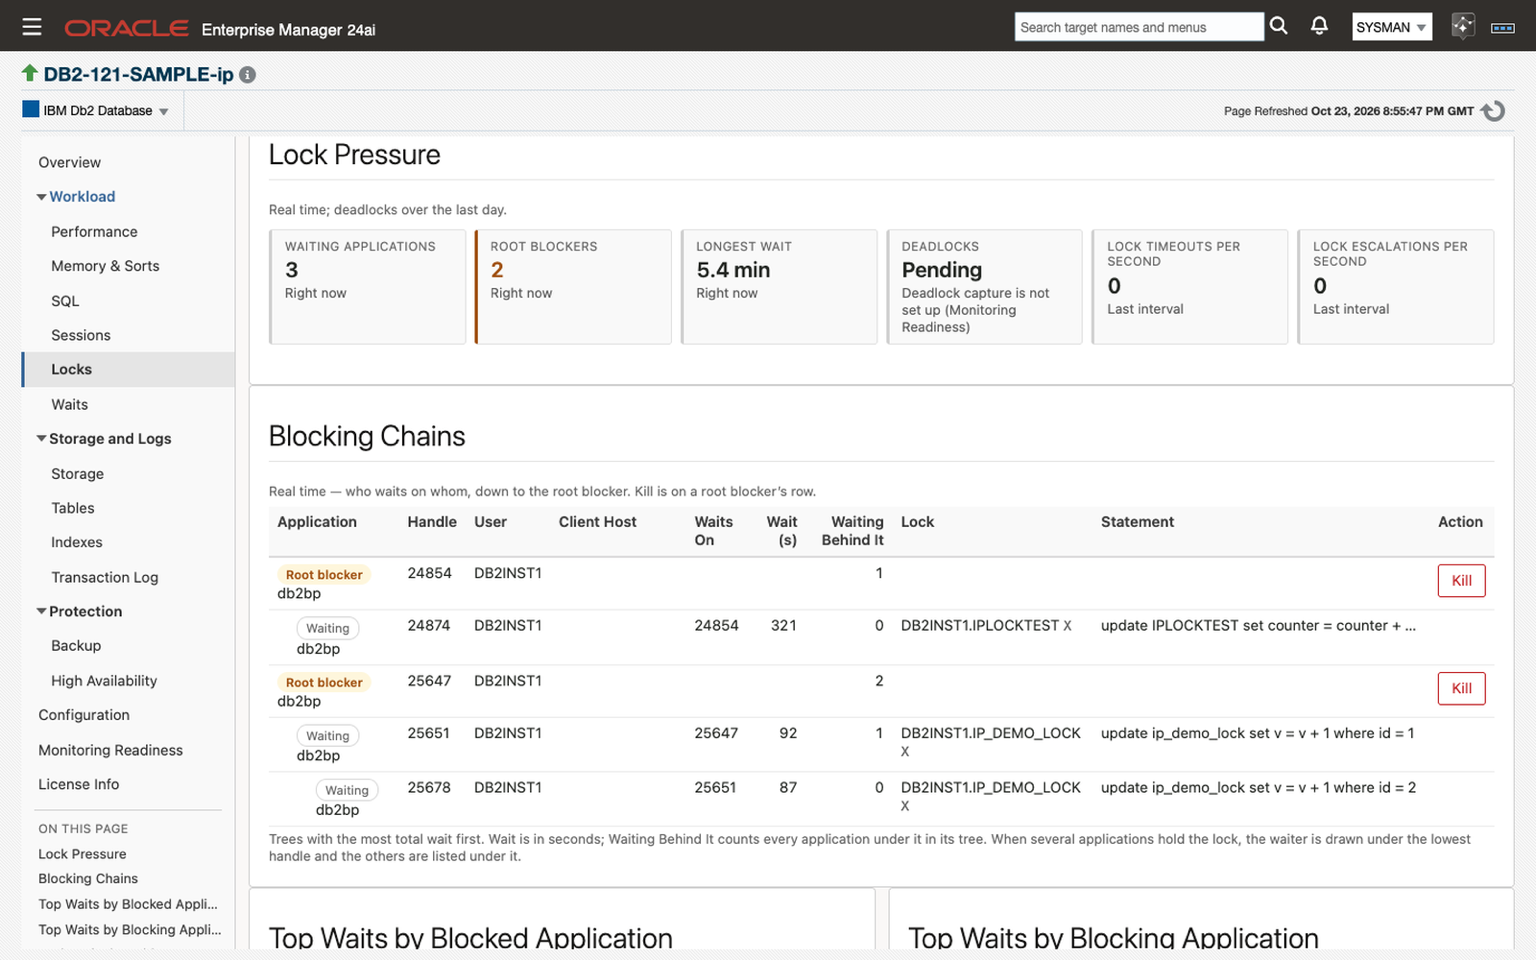The width and height of the screenshot is (1536, 960).
Task: Click the search magnifier icon
Action: (1278, 26)
